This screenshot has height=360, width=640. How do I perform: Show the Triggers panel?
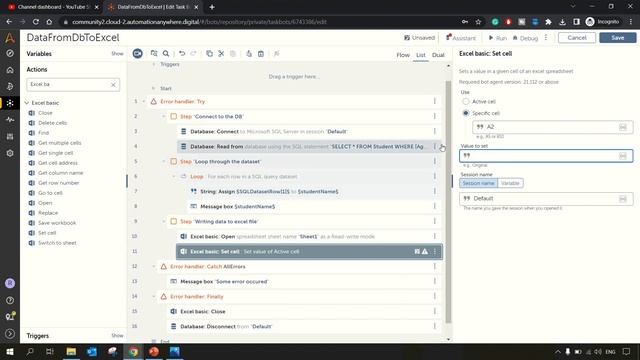tap(117, 336)
